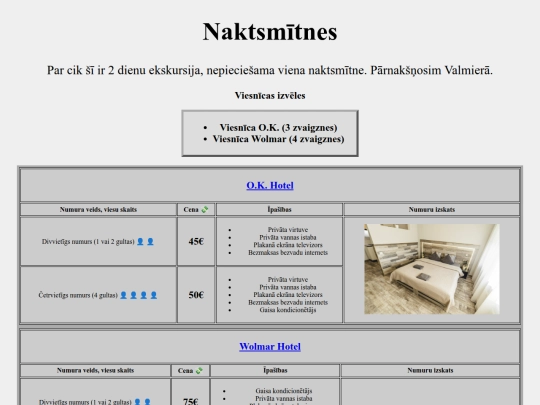This screenshot has height=405, width=540.
Task: Click 'Gaisa kondicionētājs' in Wolmar 75€ row
Action: (284, 391)
